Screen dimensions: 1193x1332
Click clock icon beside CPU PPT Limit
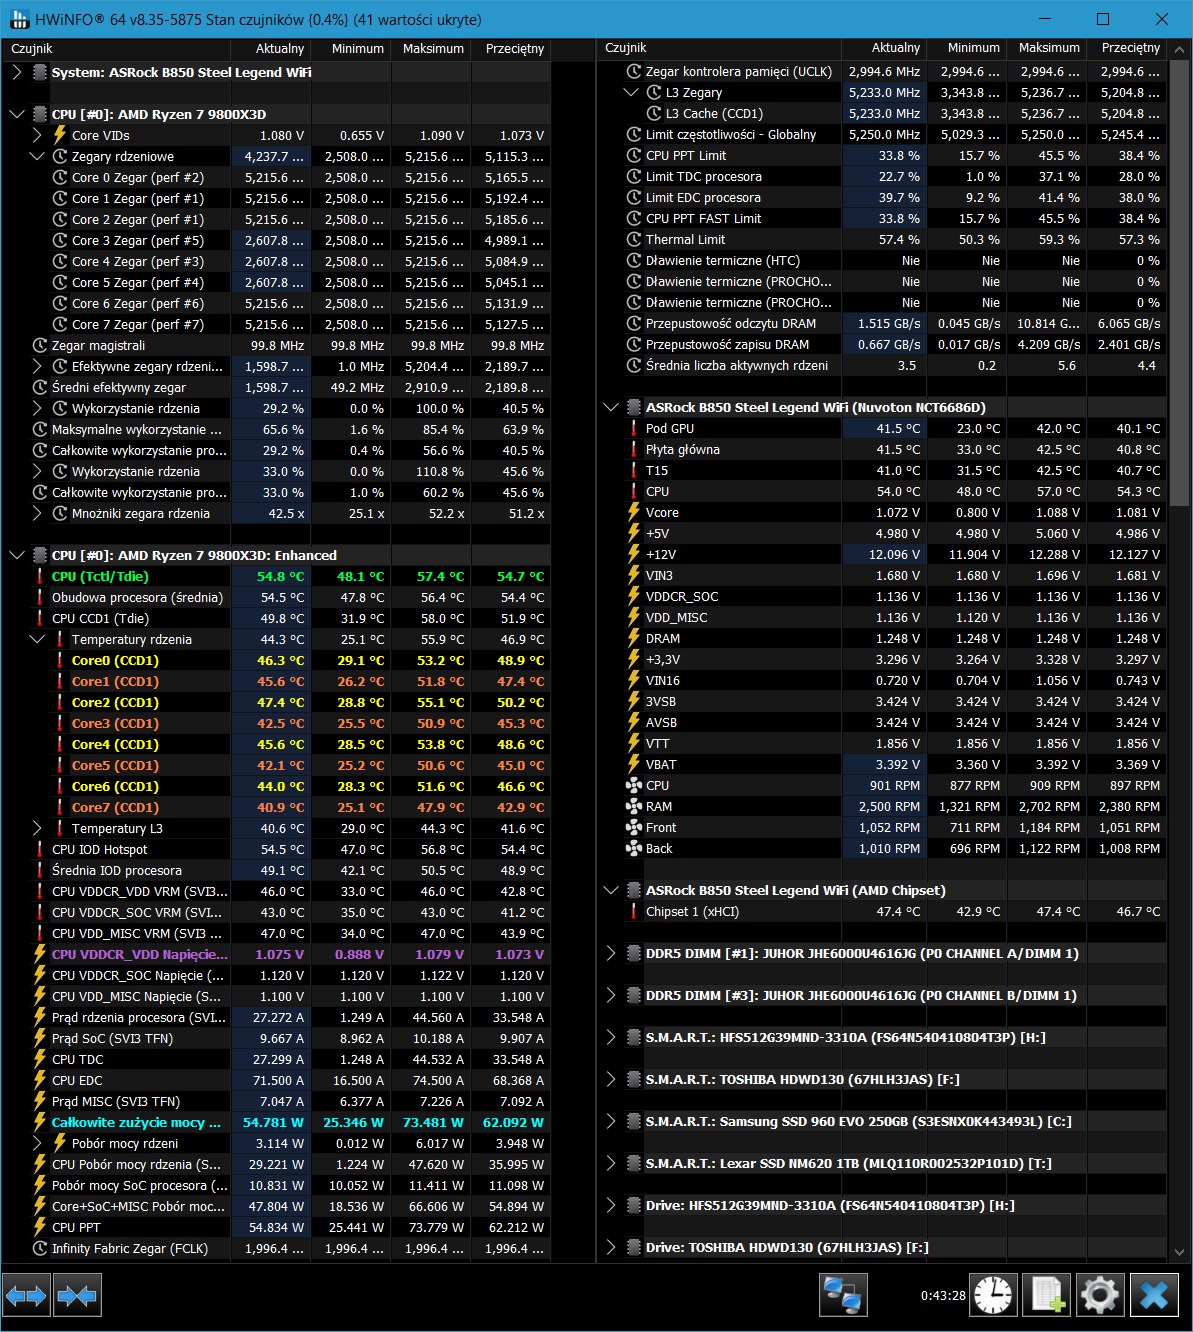click(x=634, y=155)
